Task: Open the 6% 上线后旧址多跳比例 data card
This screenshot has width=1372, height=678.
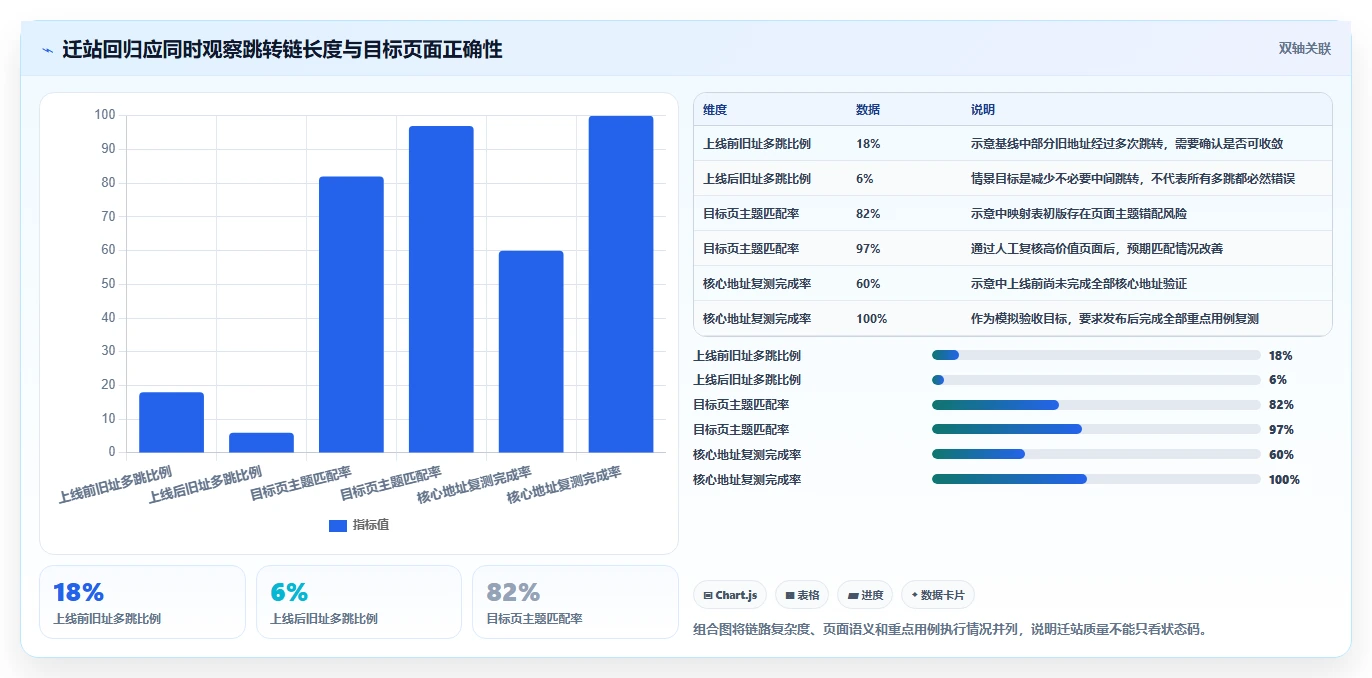Action: click(x=359, y=602)
